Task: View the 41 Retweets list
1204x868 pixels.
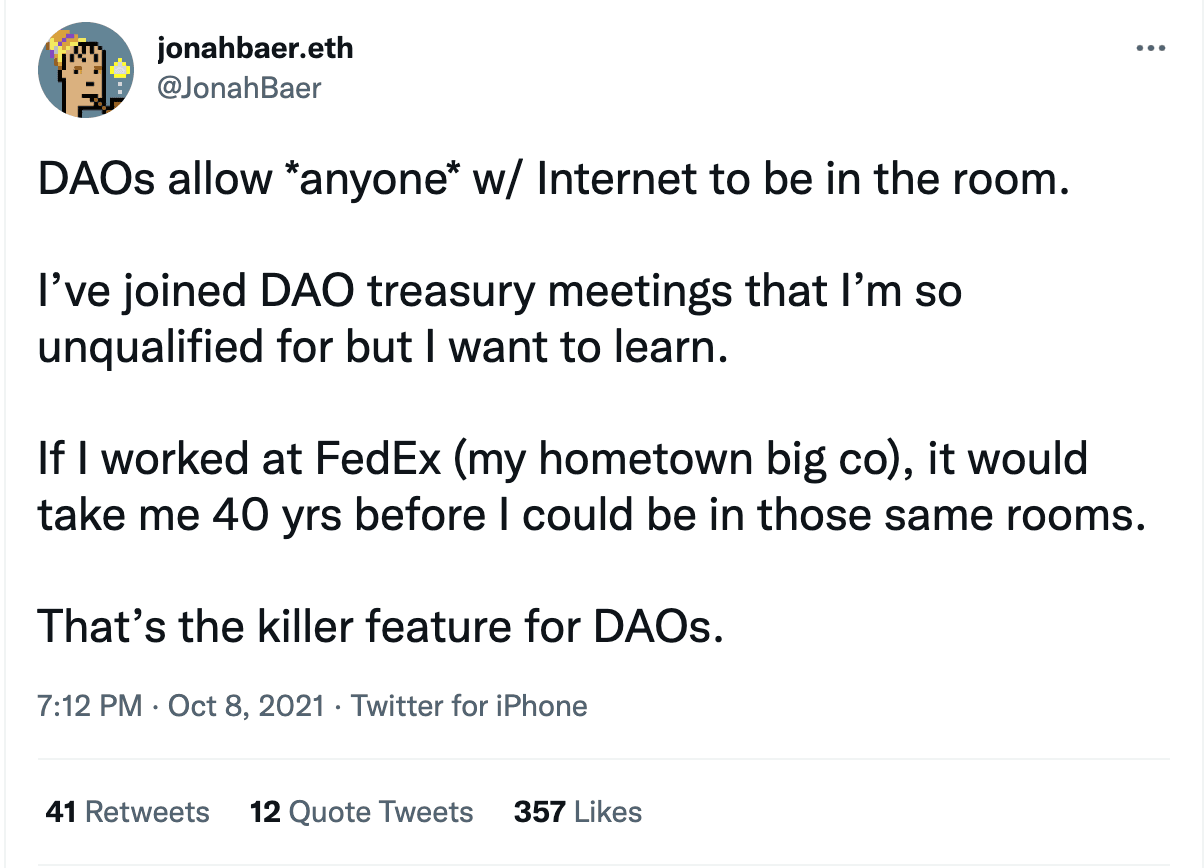Action: pyautogui.click(x=128, y=811)
